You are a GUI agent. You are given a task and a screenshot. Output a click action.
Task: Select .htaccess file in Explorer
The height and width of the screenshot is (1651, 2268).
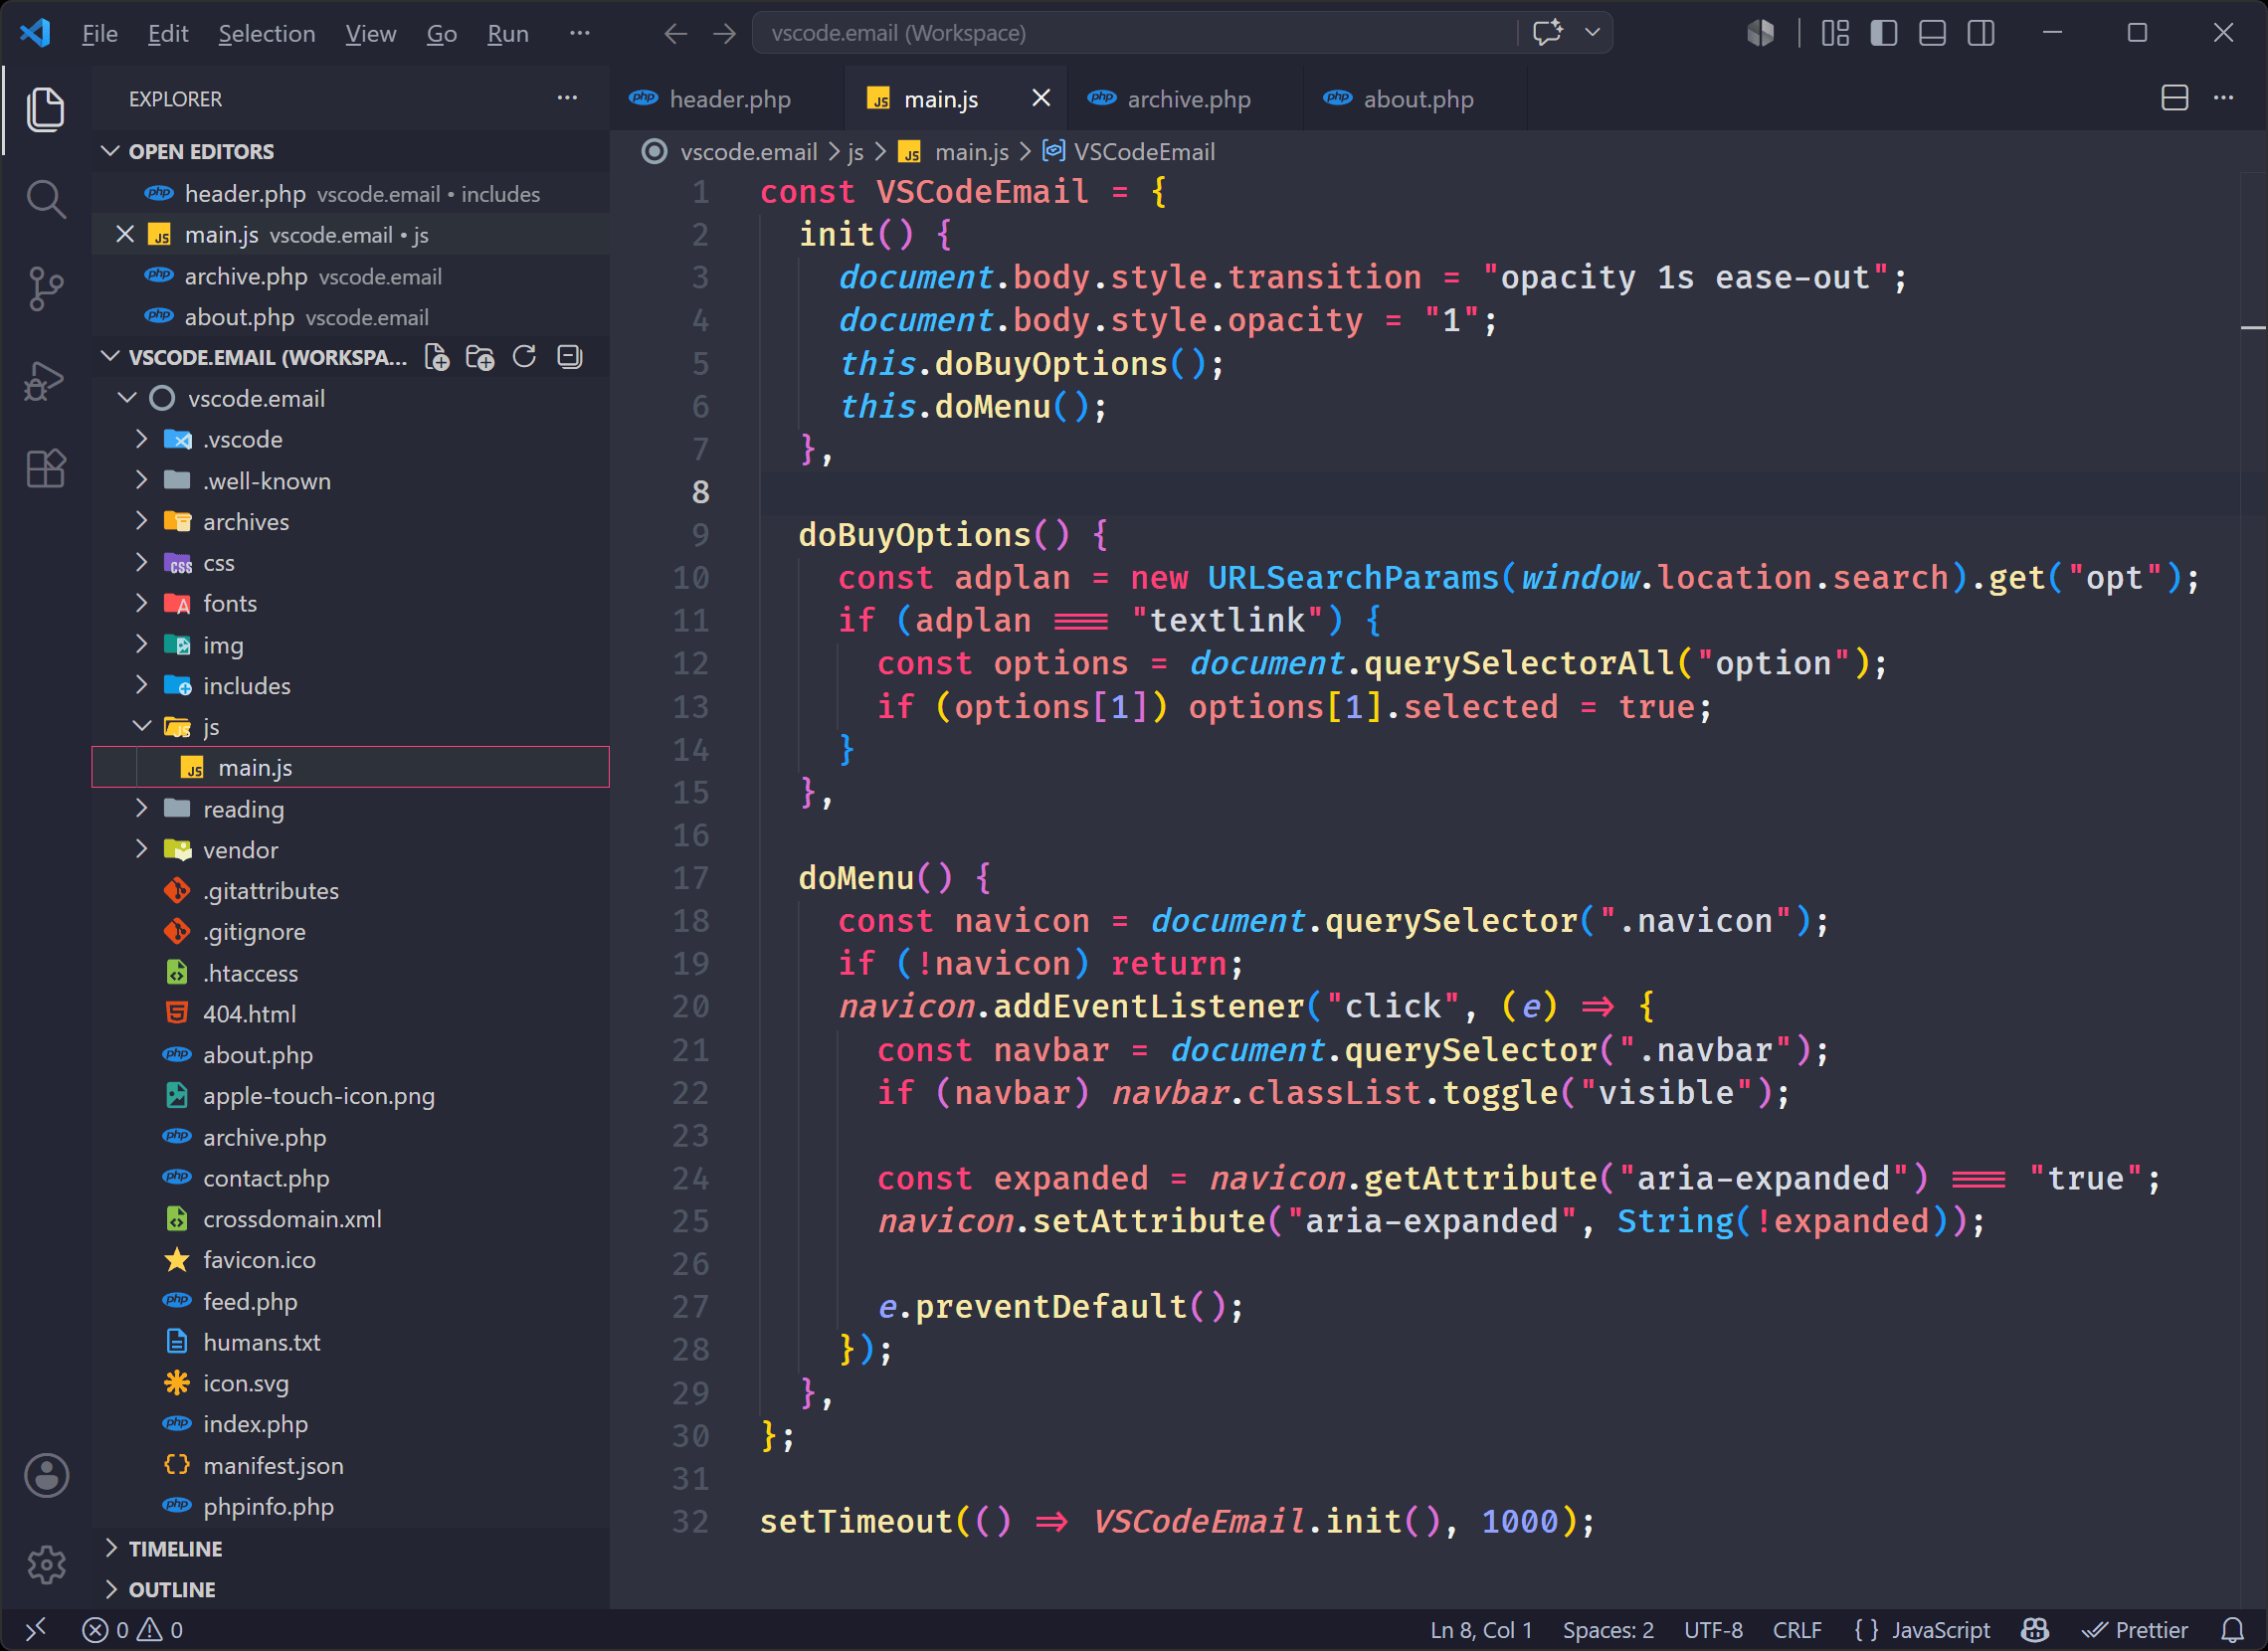point(250,972)
